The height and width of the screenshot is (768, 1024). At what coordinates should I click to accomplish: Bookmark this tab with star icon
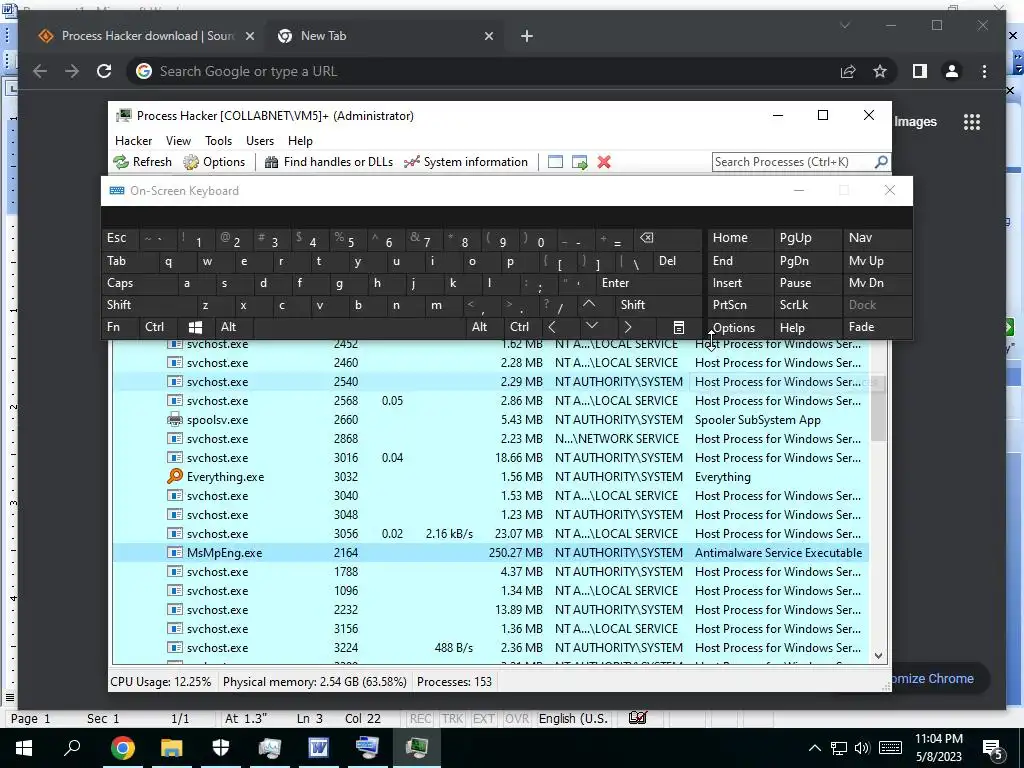click(x=880, y=71)
